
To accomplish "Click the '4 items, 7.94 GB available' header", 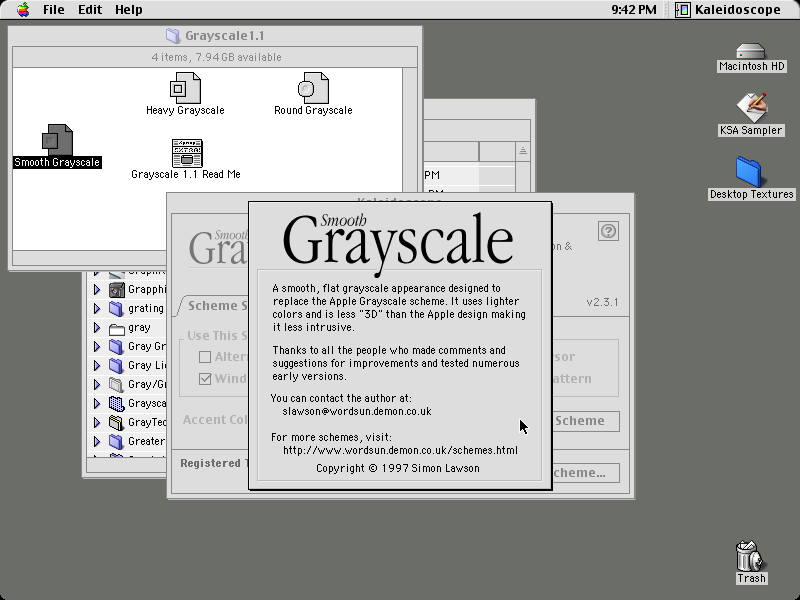I will pyautogui.click(x=216, y=57).
